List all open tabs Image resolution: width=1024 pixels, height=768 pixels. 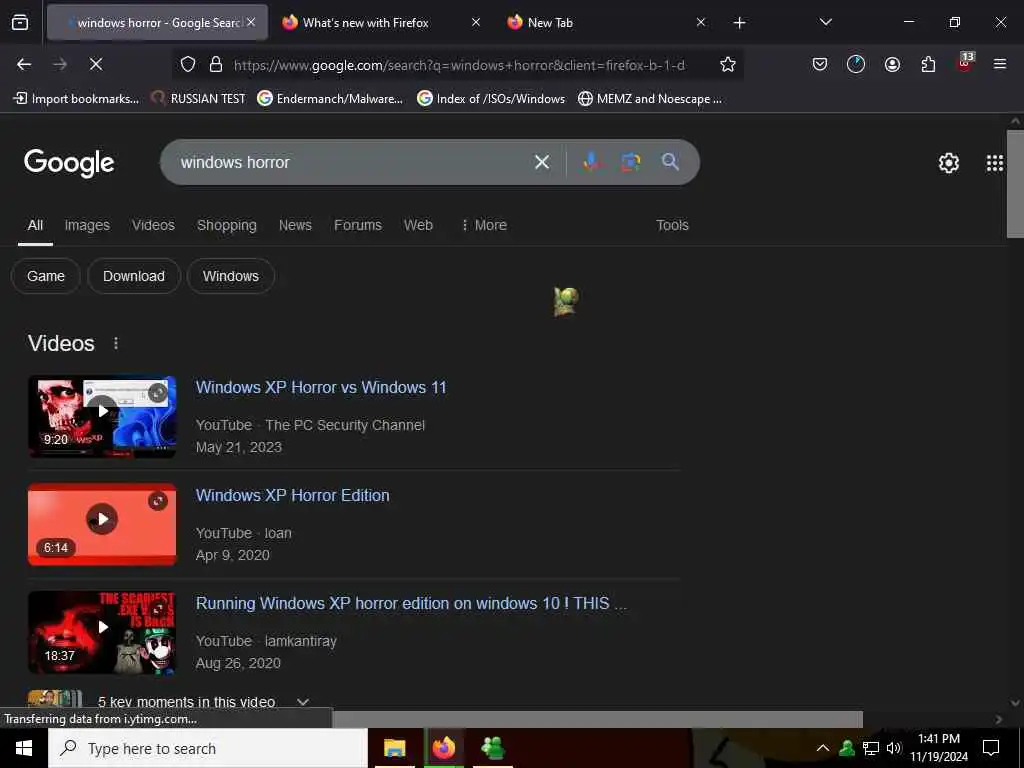click(825, 23)
